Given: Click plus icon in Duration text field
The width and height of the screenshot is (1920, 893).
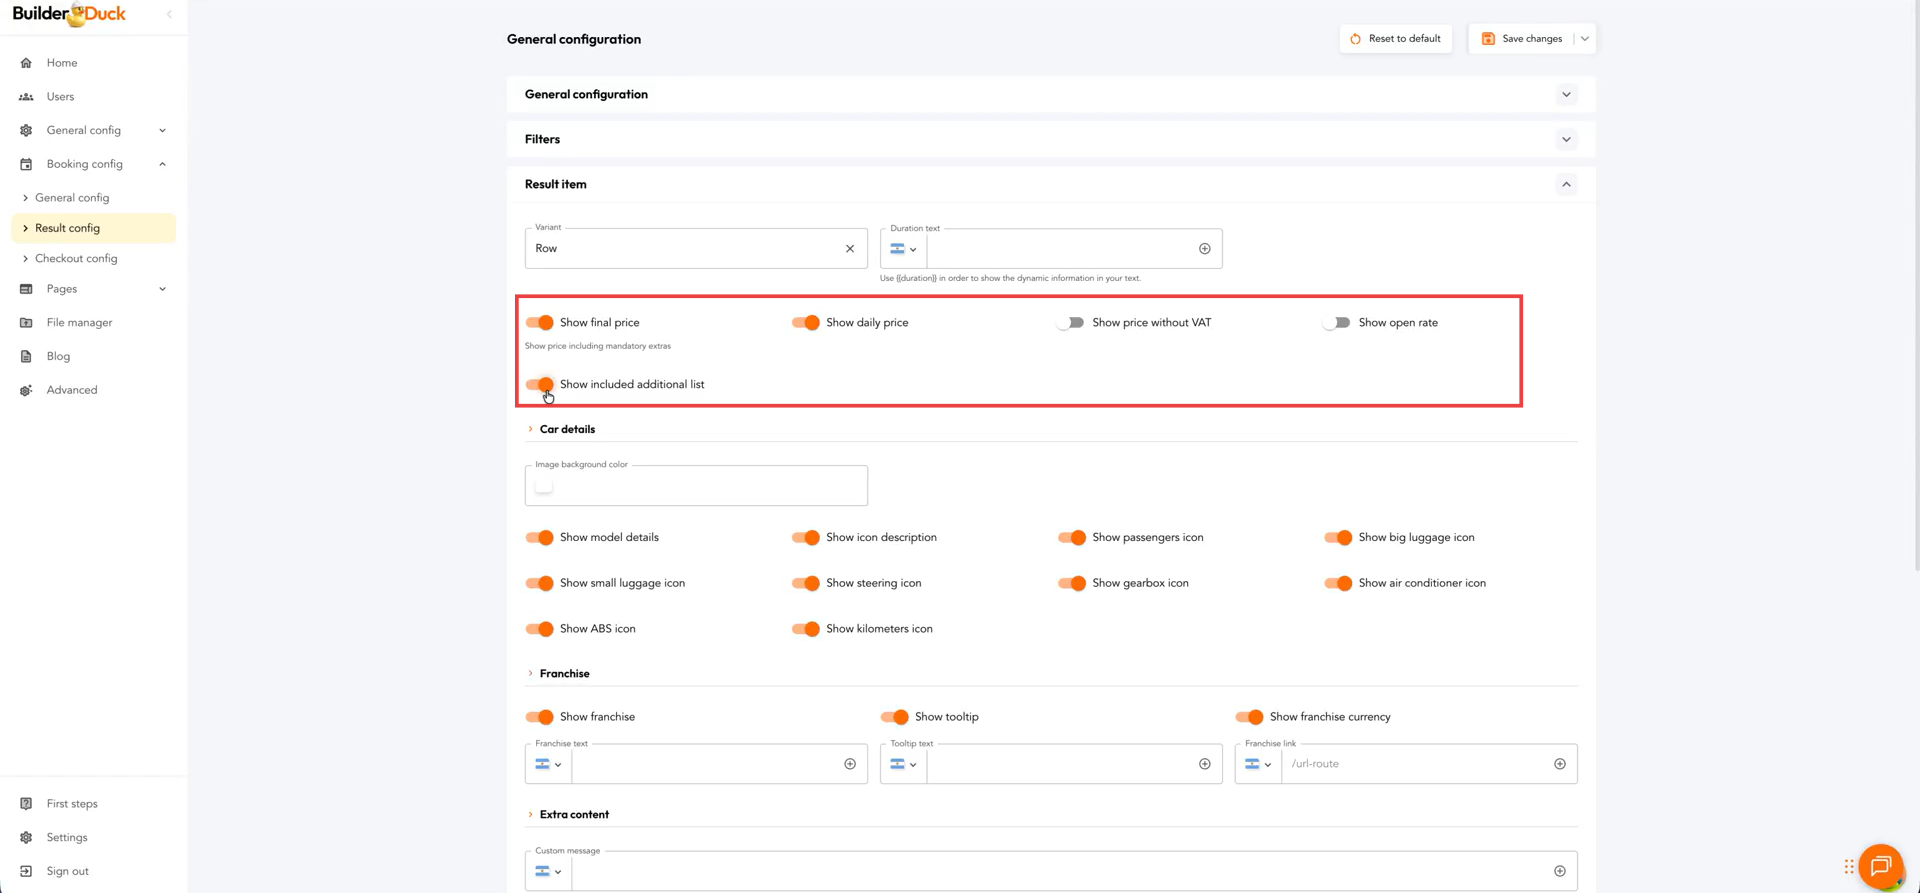Looking at the screenshot, I should pos(1204,249).
